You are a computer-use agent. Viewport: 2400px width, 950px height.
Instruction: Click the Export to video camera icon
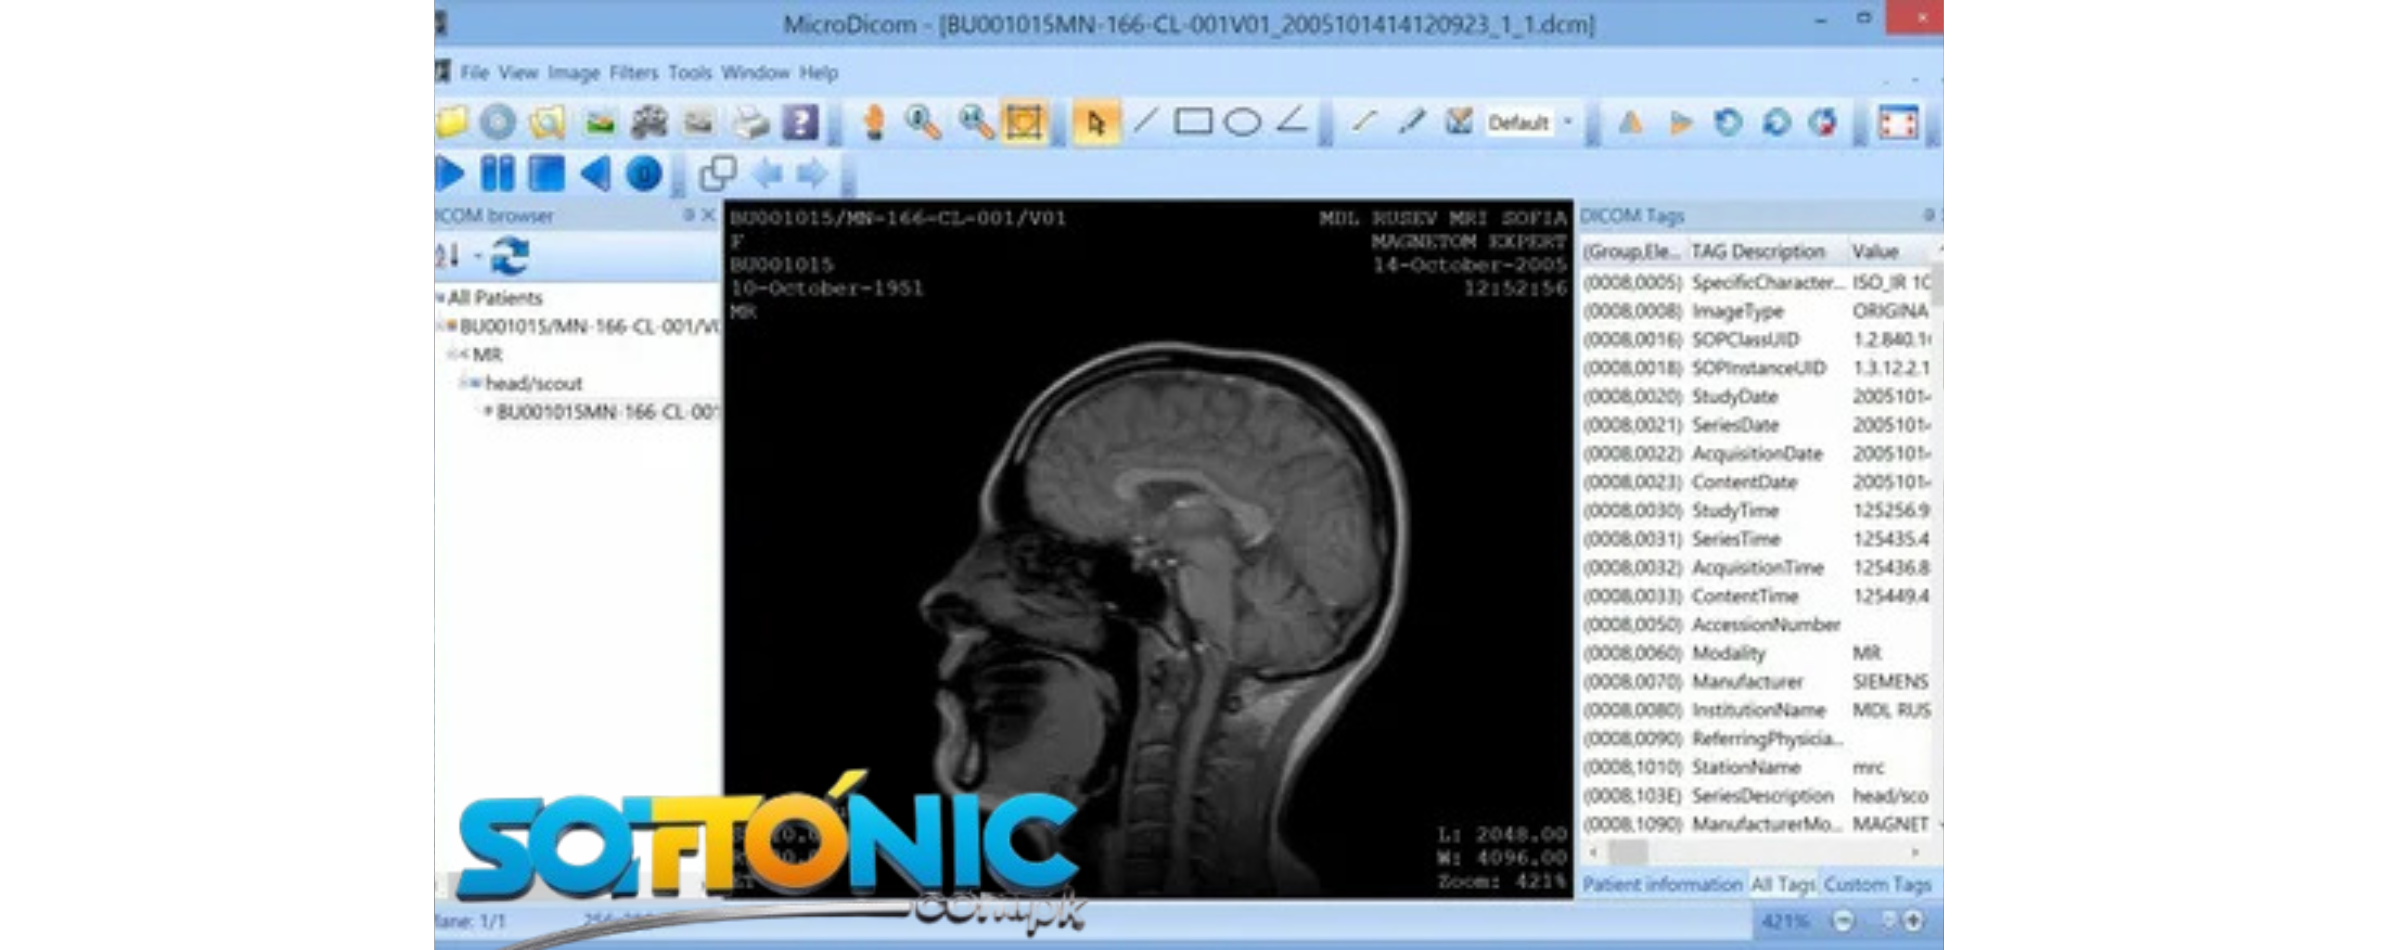pos(649,123)
